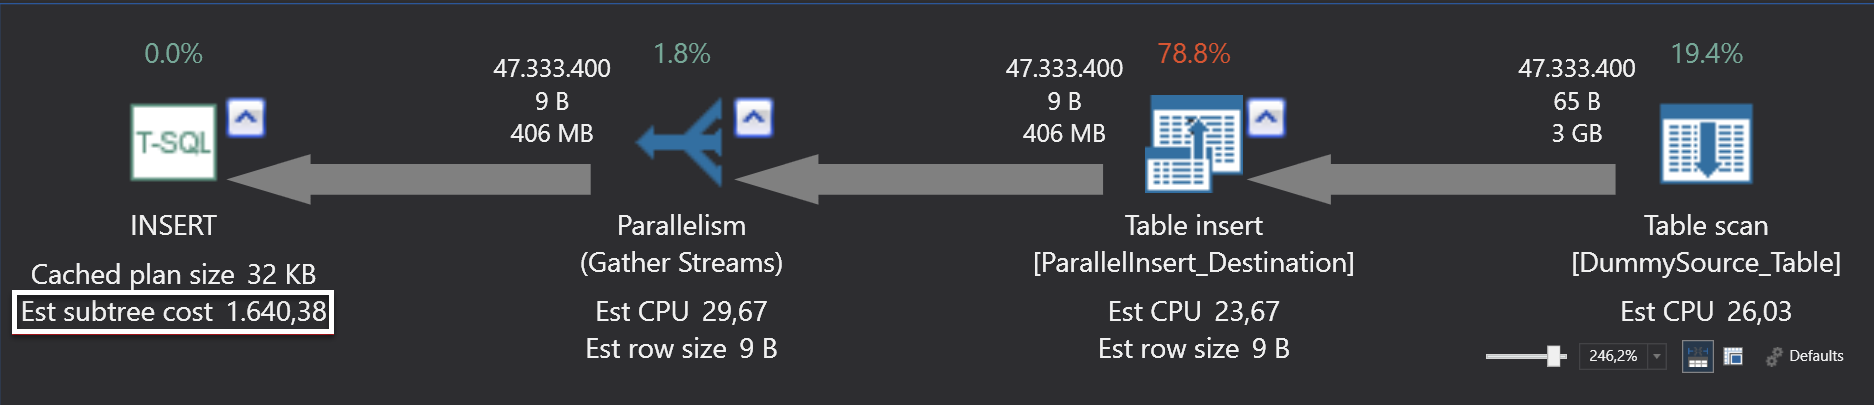Select the Table scan operator icon
The image size is (1874, 405).
(1706, 143)
